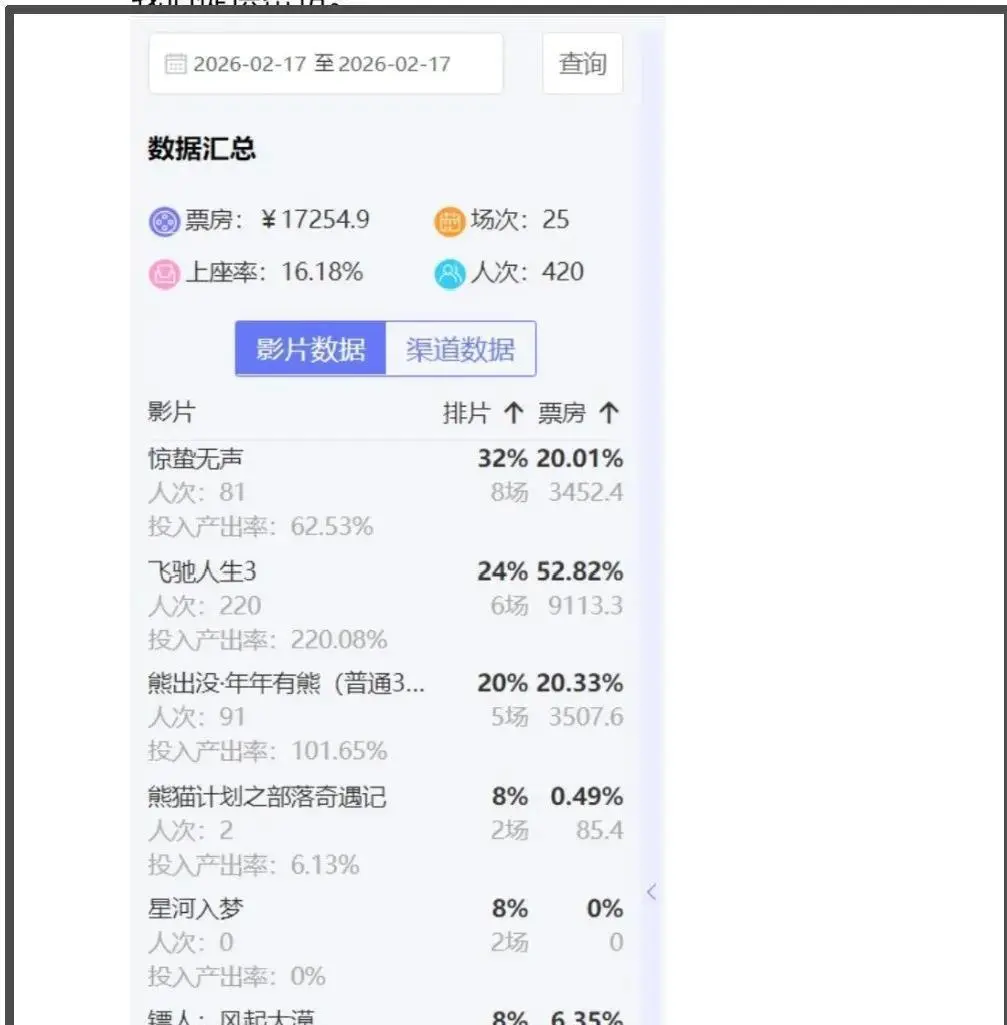The image size is (1007, 1025).
Task: Select the 飞驰人生3 film entry
Action: click(x=203, y=572)
